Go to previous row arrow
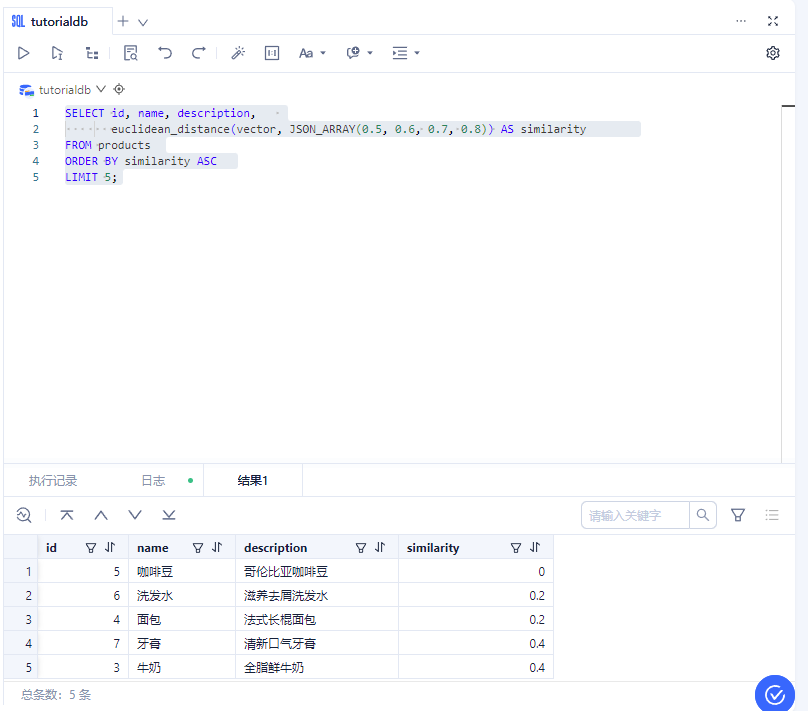The image size is (808, 711). click(x=101, y=515)
